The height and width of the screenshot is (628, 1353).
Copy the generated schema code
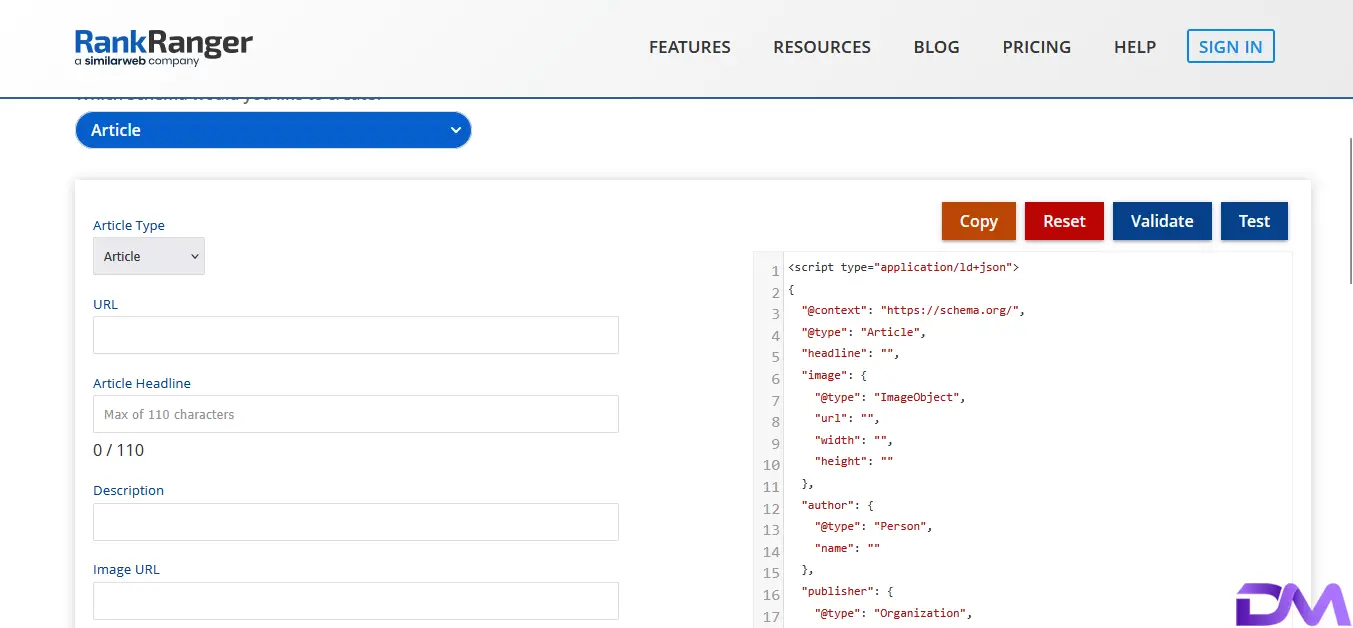[x=978, y=221]
